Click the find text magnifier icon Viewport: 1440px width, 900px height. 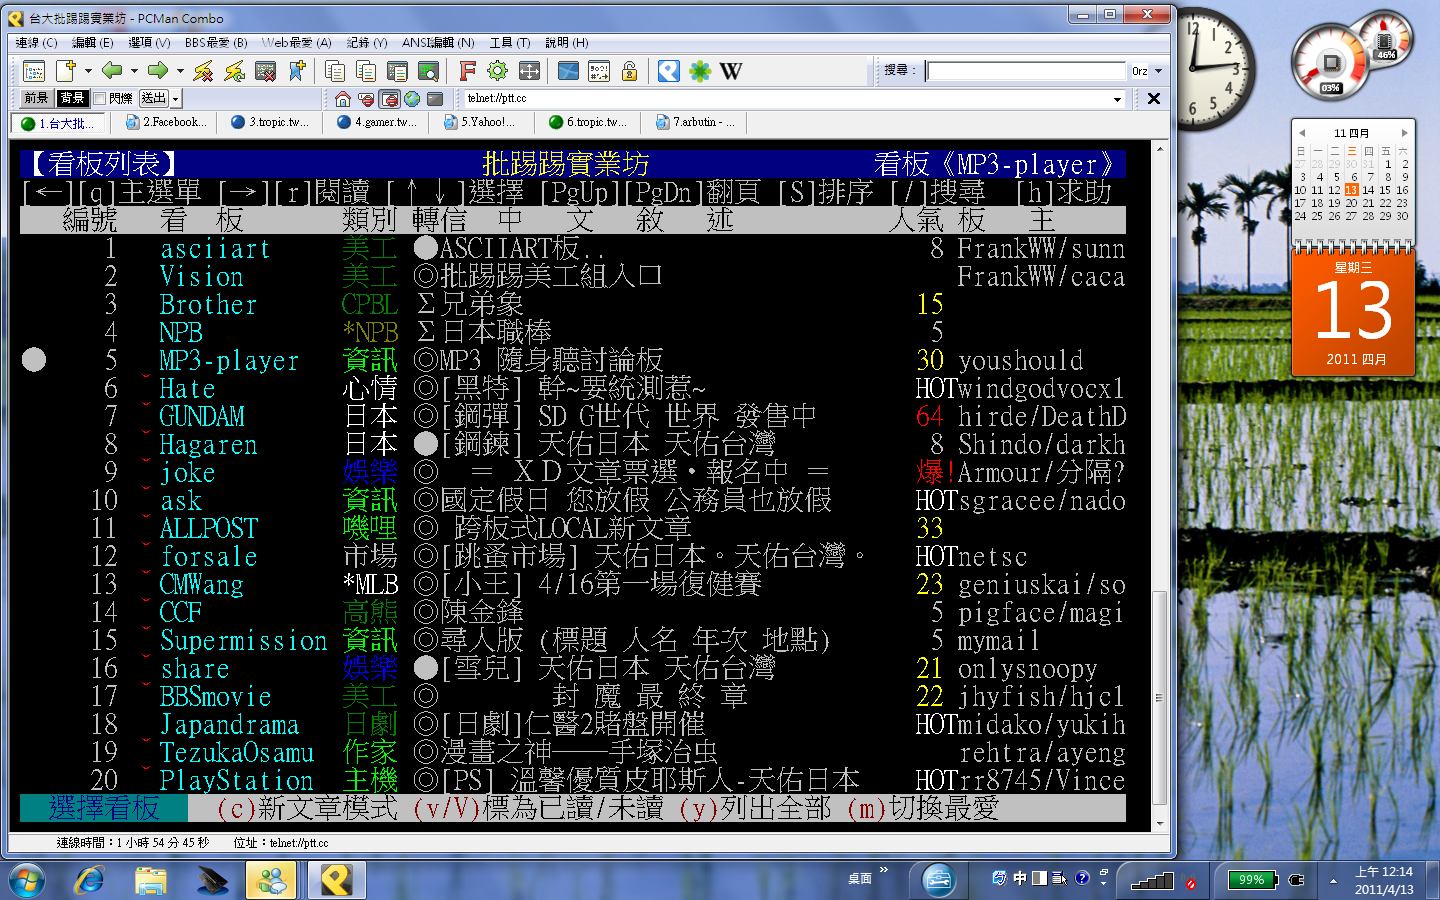(x=428, y=71)
